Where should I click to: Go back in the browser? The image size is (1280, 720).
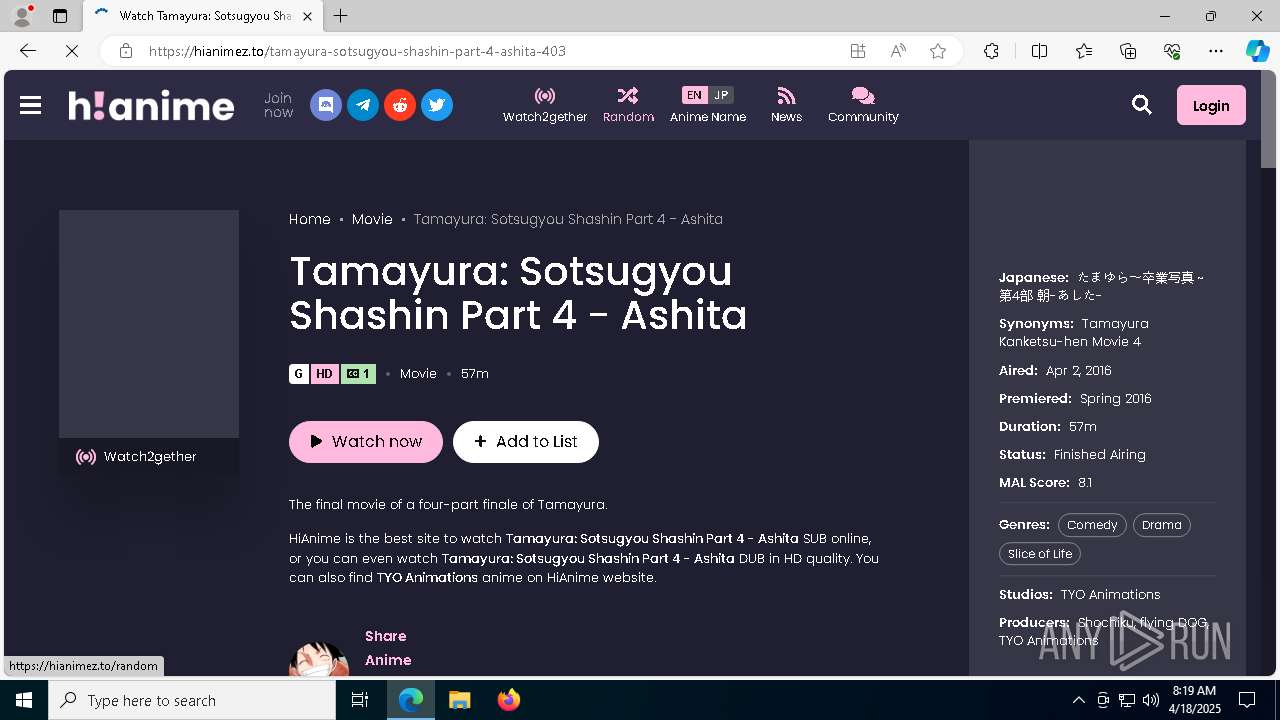click(28, 51)
